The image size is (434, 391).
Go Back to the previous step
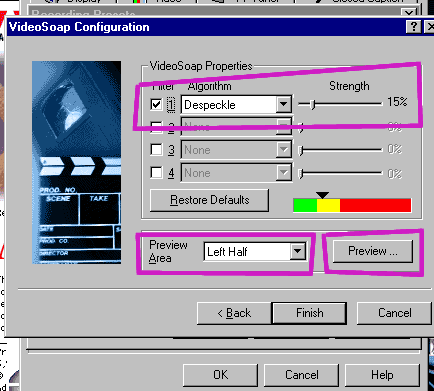234,313
